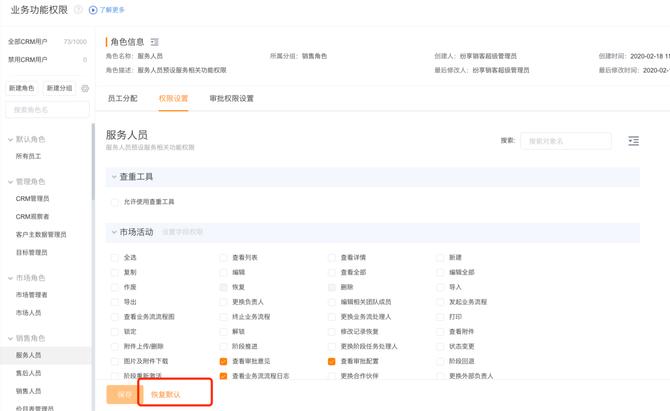Click the help question mark icon beside 业务功能权限
670x411 pixels.
[x=78, y=10]
